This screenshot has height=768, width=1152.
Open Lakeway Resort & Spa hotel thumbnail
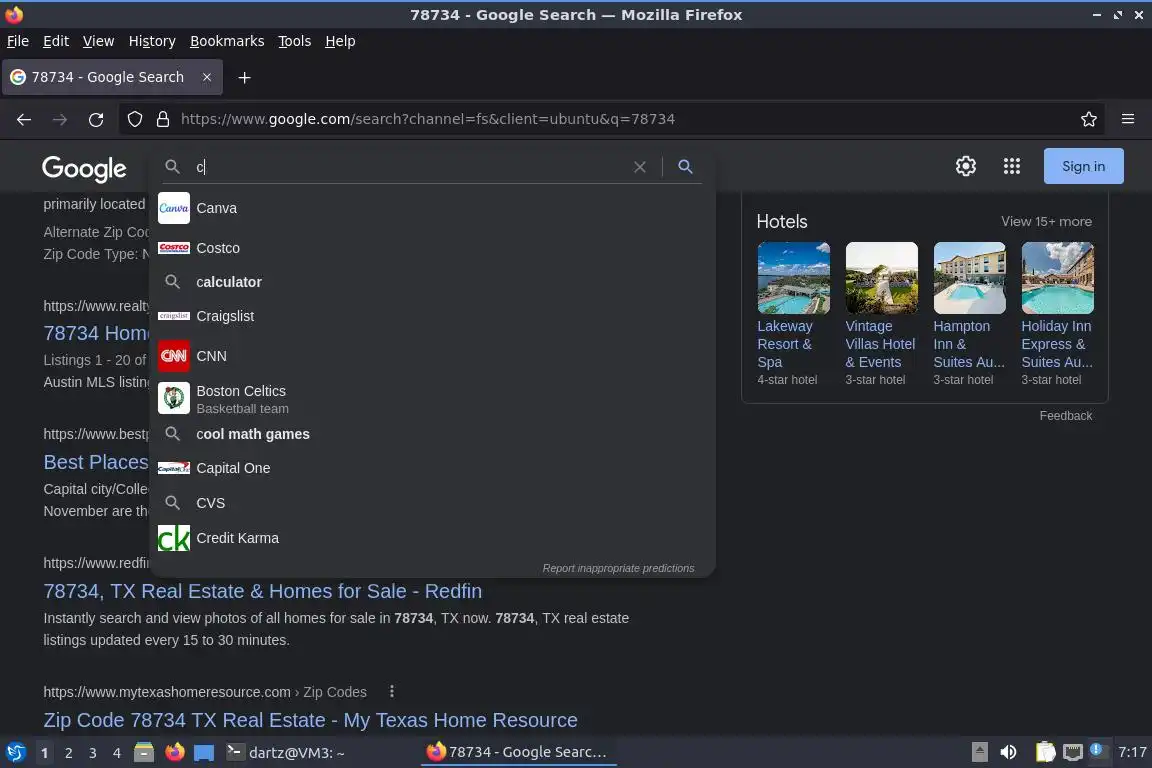(x=793, y=278)
